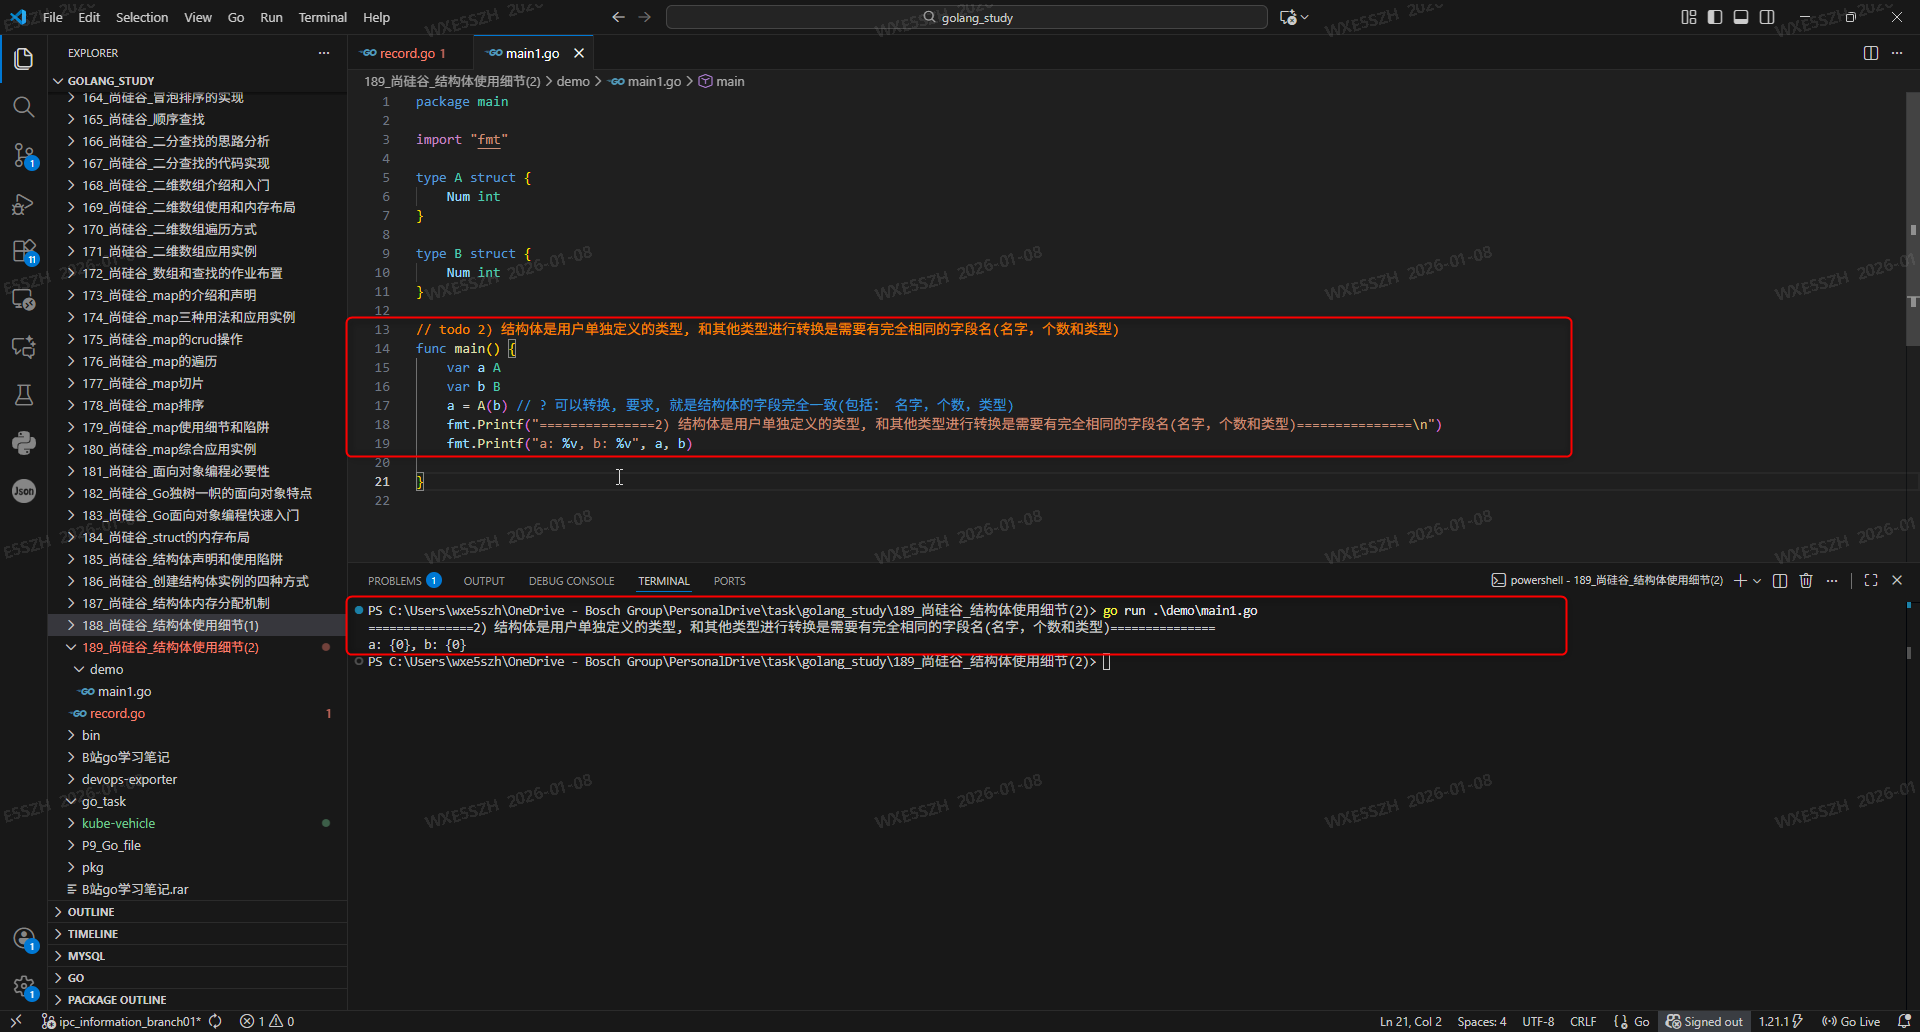Open errors and warnings count
The width and height of the screenshot is (1920, 1032).
(267, 1021)
